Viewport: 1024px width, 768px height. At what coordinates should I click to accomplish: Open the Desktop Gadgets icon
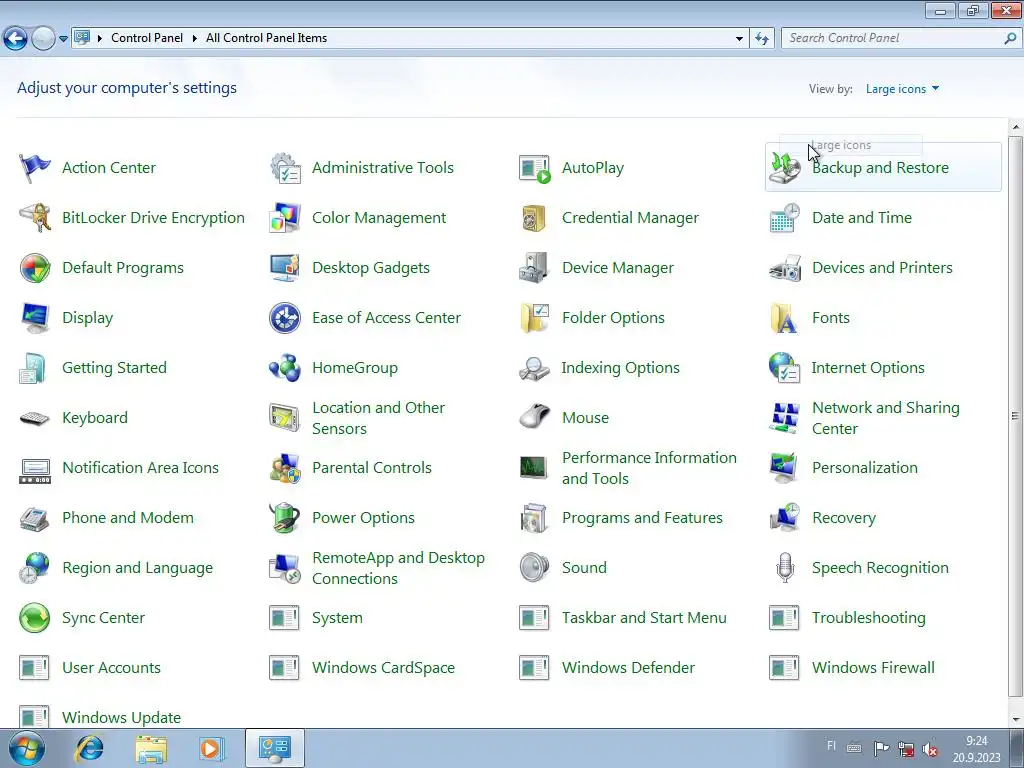[x=285, y=268]
